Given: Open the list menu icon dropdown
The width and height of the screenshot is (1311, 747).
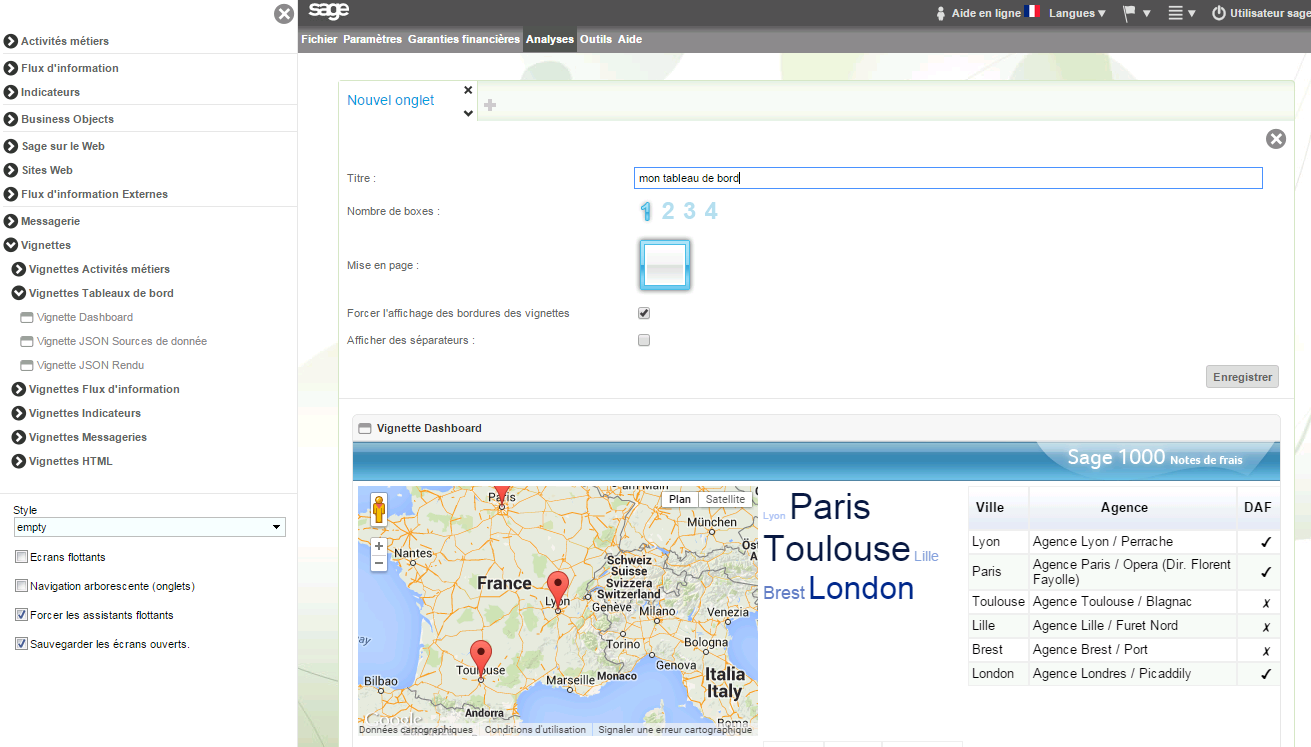Looking at the screenshot, I should point(1182,13).
